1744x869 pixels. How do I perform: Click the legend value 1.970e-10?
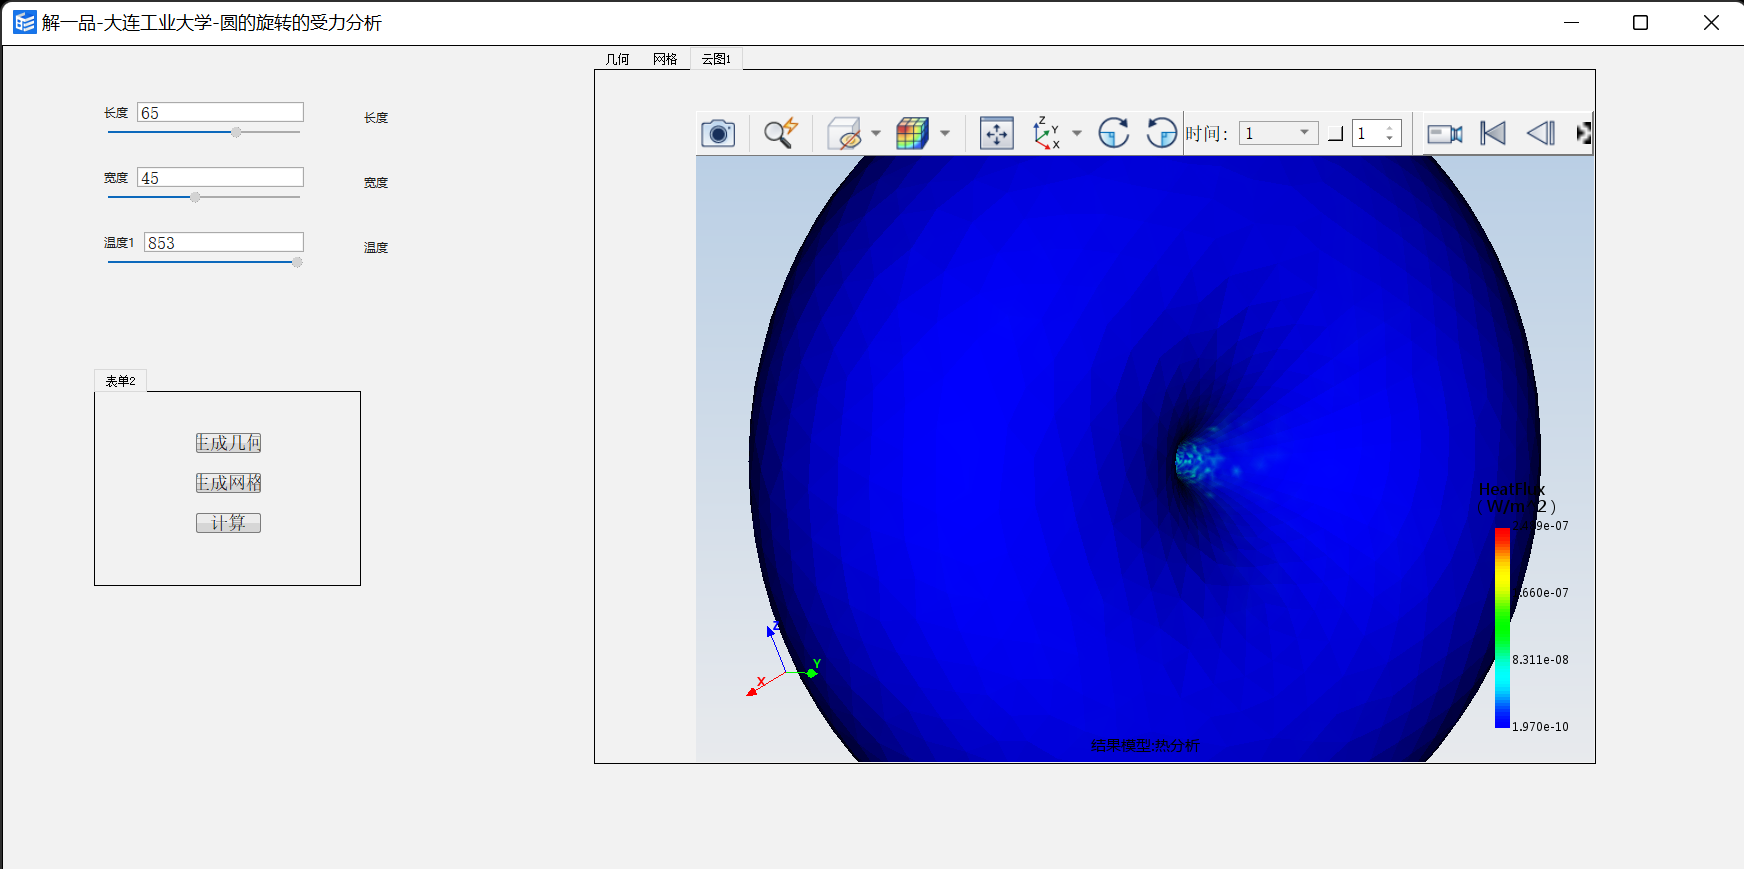pos(1540,727)
